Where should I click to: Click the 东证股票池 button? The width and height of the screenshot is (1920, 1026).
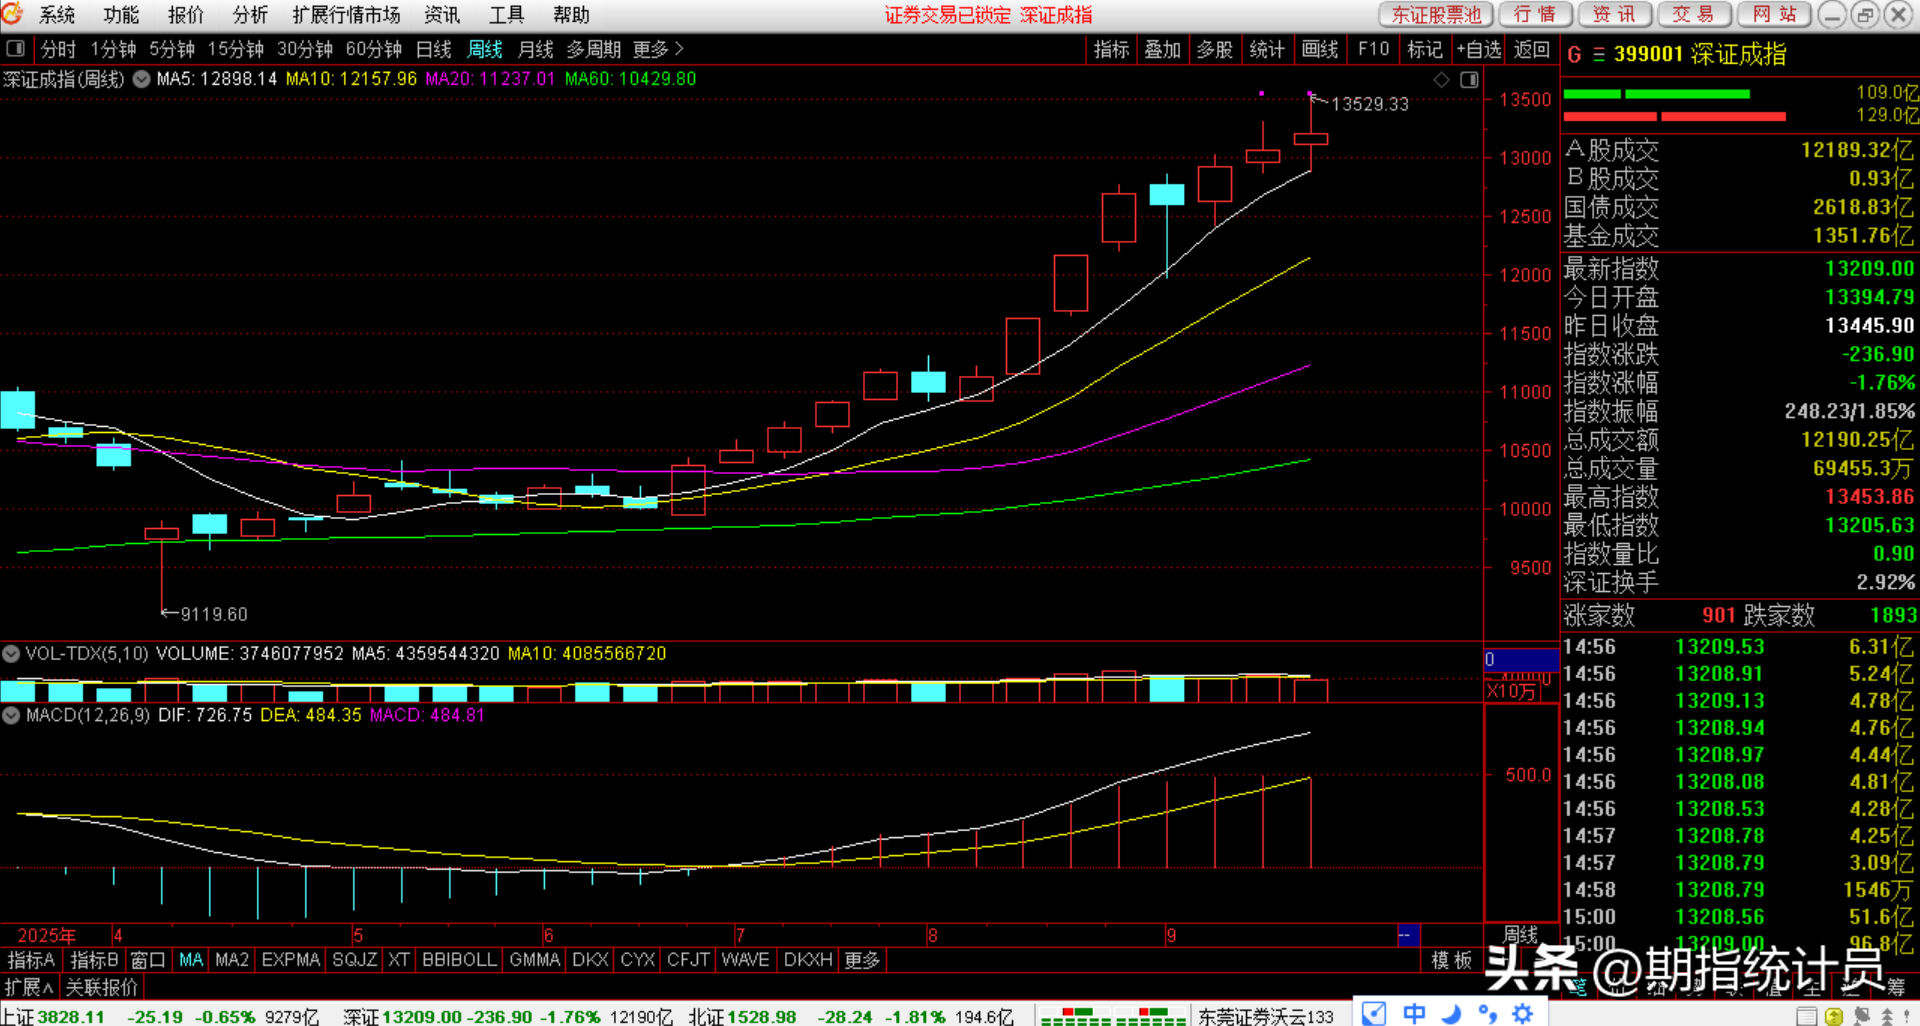[1436, 14]
